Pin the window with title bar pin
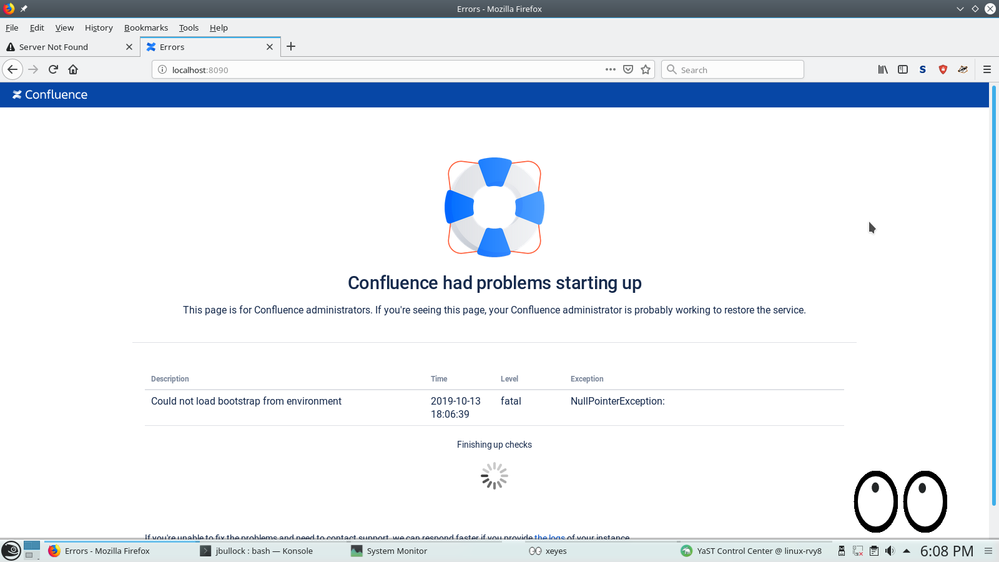This screenshot has width=999, height=562. tap(24, 9)
